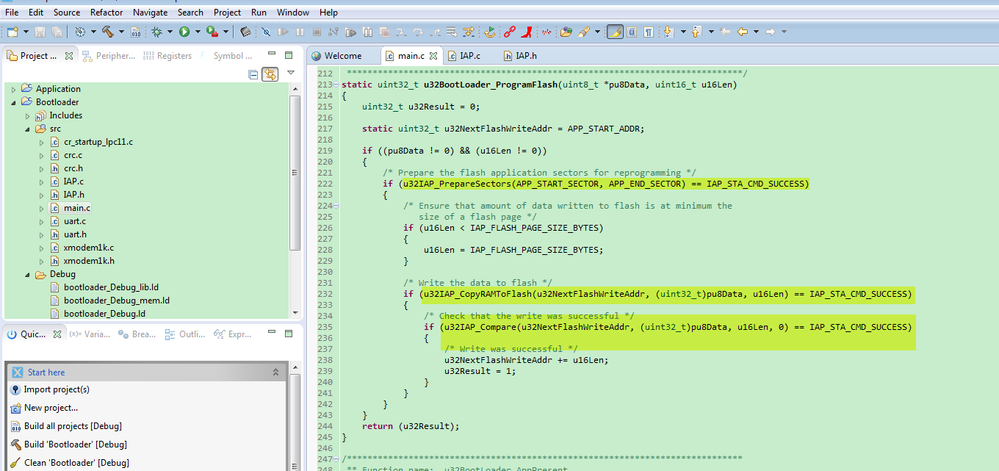Click the red chain link toolbar icon

pos(510,32)
